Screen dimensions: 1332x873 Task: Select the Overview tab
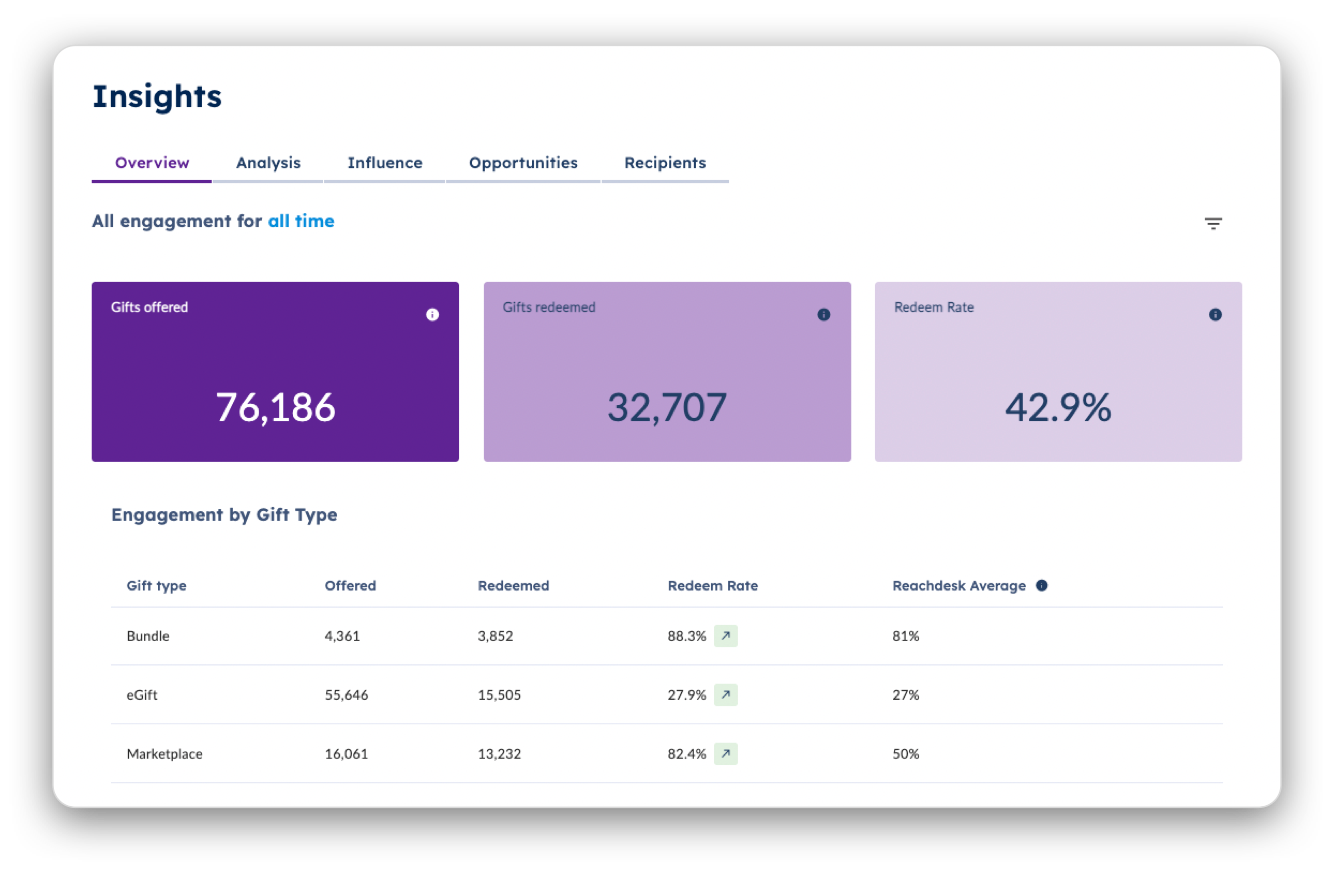coord(152,163)
